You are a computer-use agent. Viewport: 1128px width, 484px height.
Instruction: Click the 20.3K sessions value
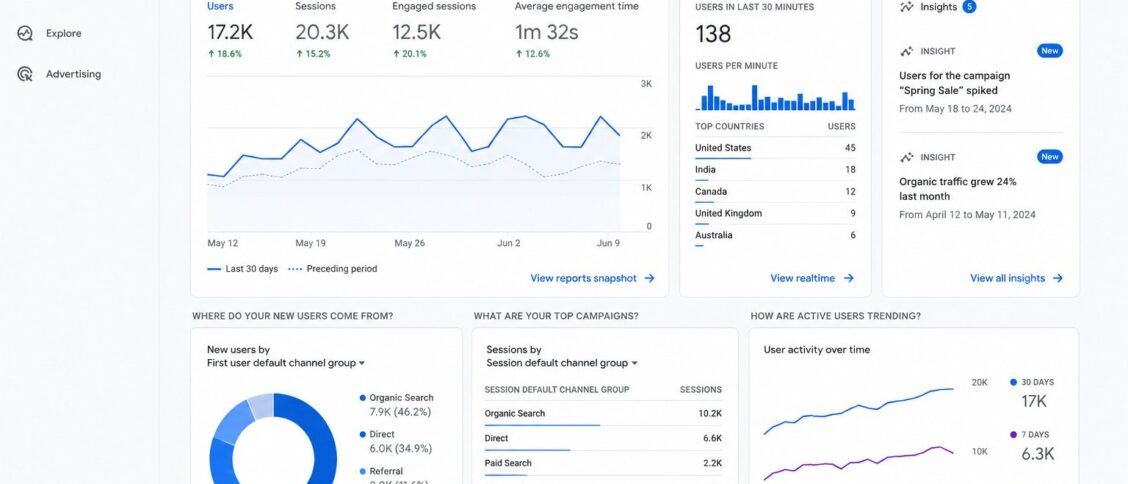coord(322,32)
